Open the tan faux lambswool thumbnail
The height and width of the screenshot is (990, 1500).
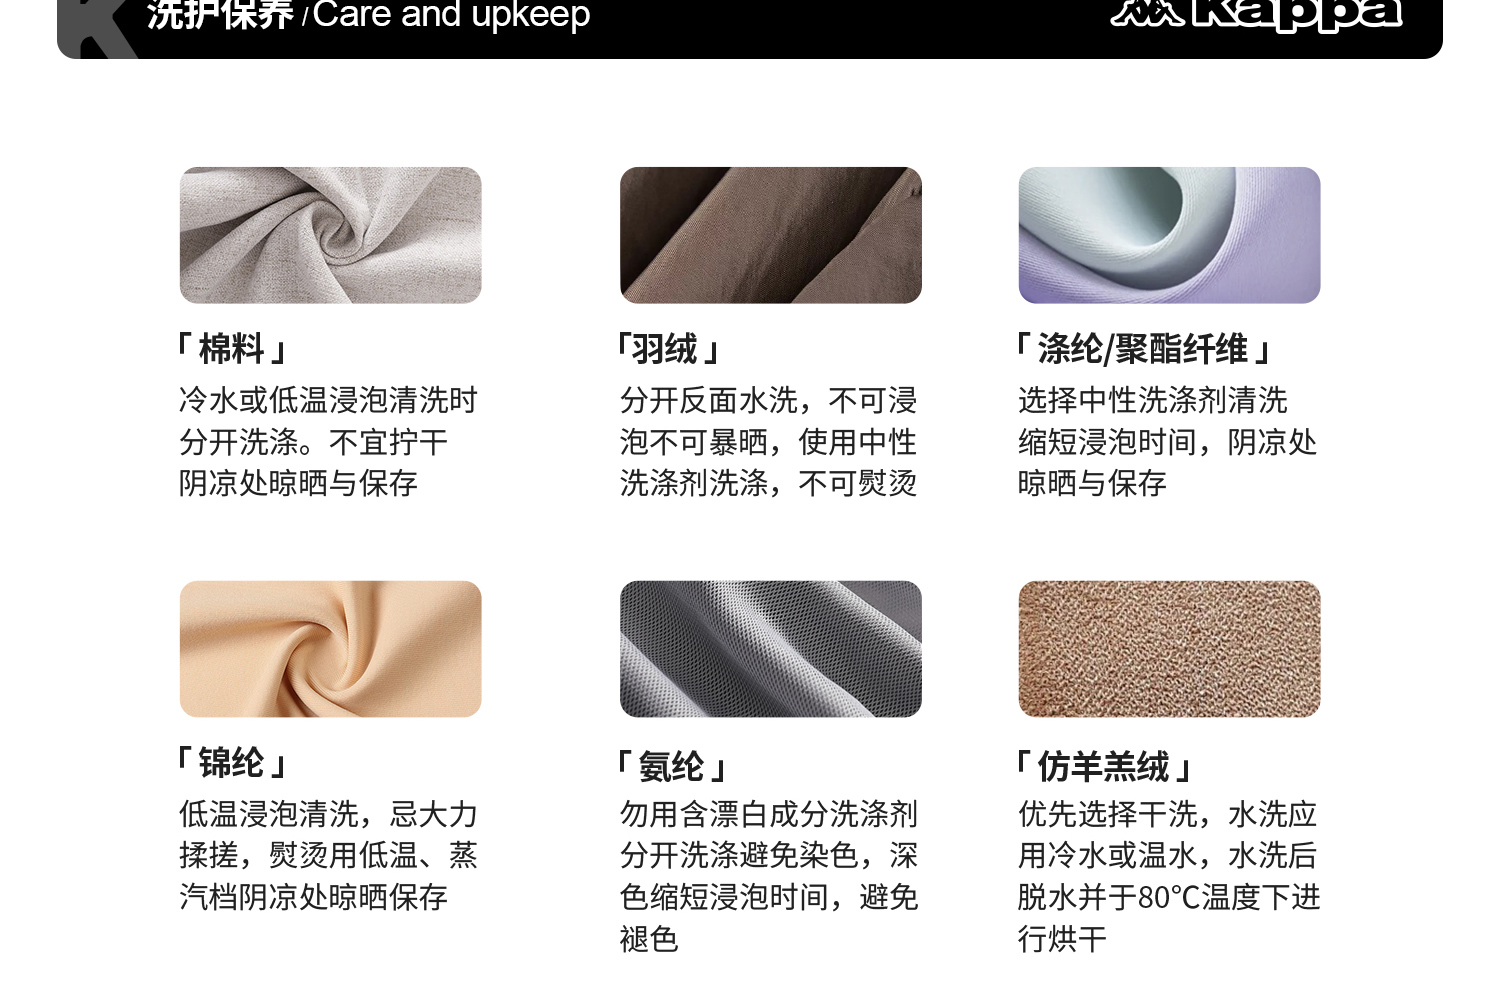1169,649
